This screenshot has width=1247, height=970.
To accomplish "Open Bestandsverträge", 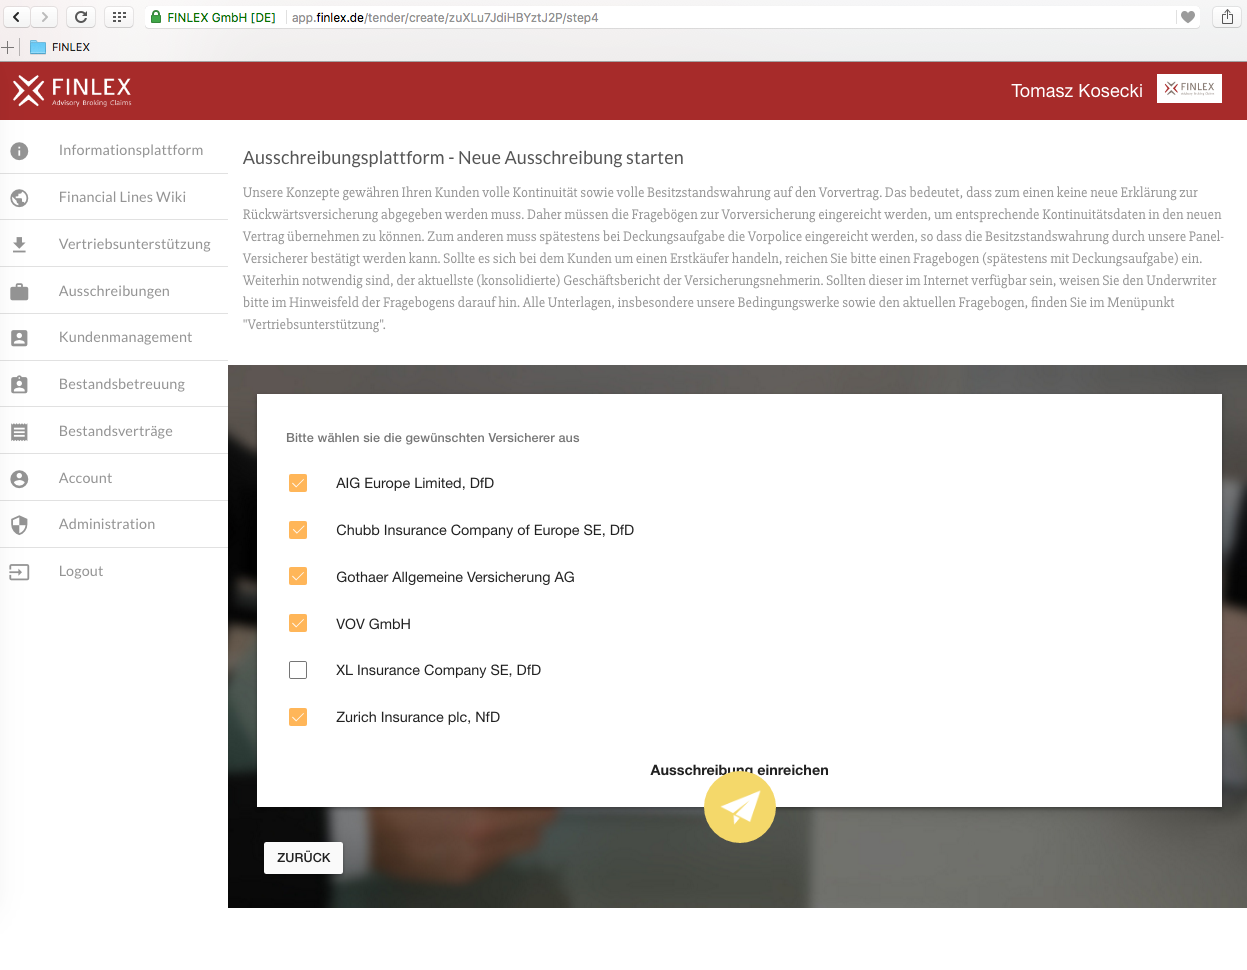I will tap(114, 431).
